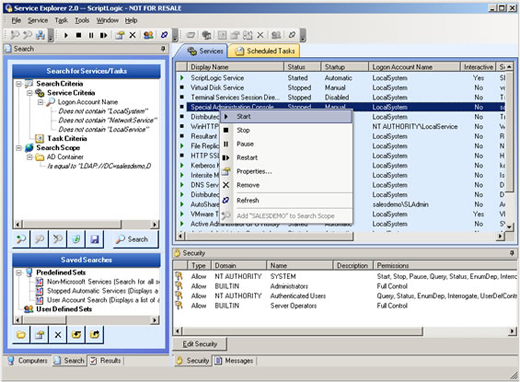Select the ScriptLogic Service row

(340, 78)
